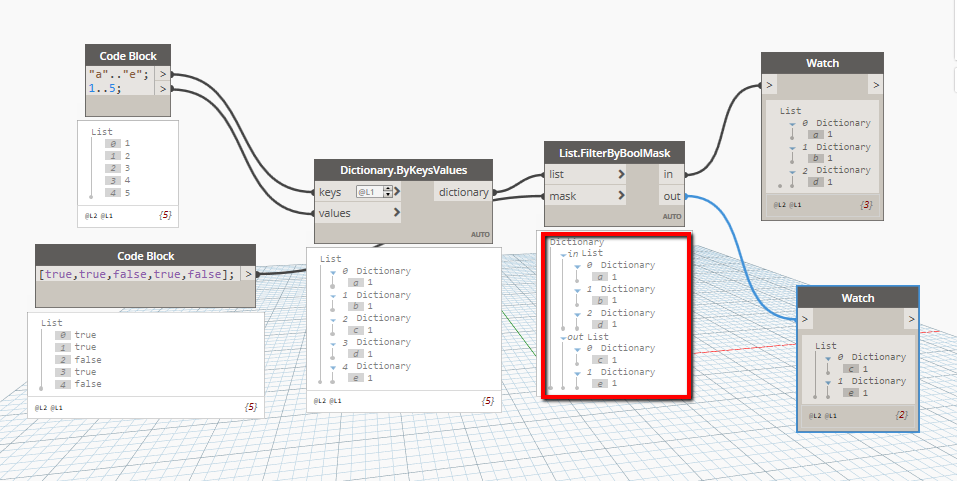Select index 0 row showing value 1 in number list

(x=118, y=143)
